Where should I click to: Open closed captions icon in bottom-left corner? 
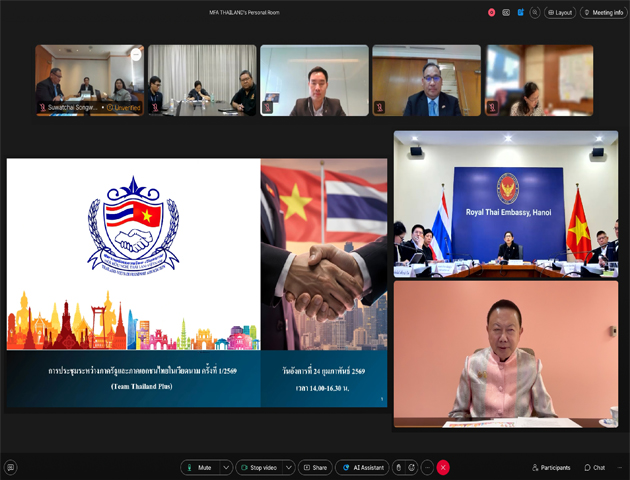tap(11, 467)
